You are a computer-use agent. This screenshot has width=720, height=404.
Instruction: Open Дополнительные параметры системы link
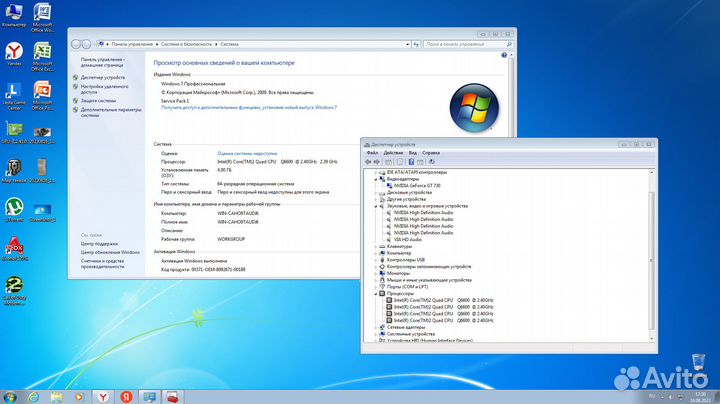tap(111, 112)
